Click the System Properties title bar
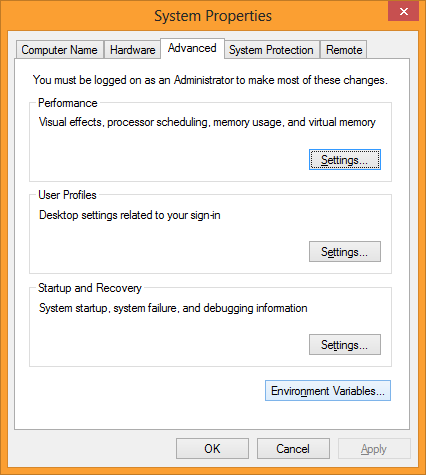426x475 pixels. click(213, 16)
